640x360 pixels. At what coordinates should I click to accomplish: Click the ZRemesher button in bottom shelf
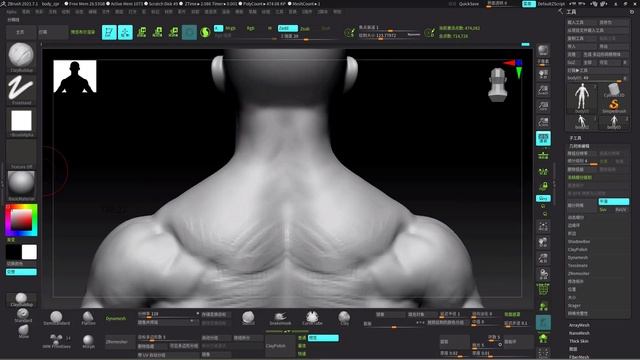[120, 342]
